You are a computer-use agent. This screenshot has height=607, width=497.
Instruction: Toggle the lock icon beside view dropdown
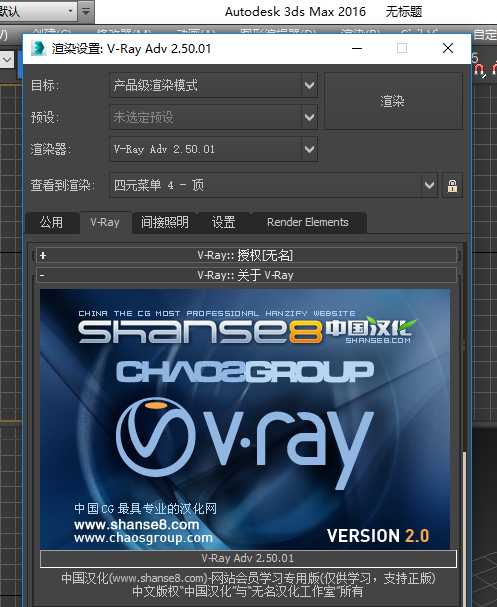pos(452,185)
